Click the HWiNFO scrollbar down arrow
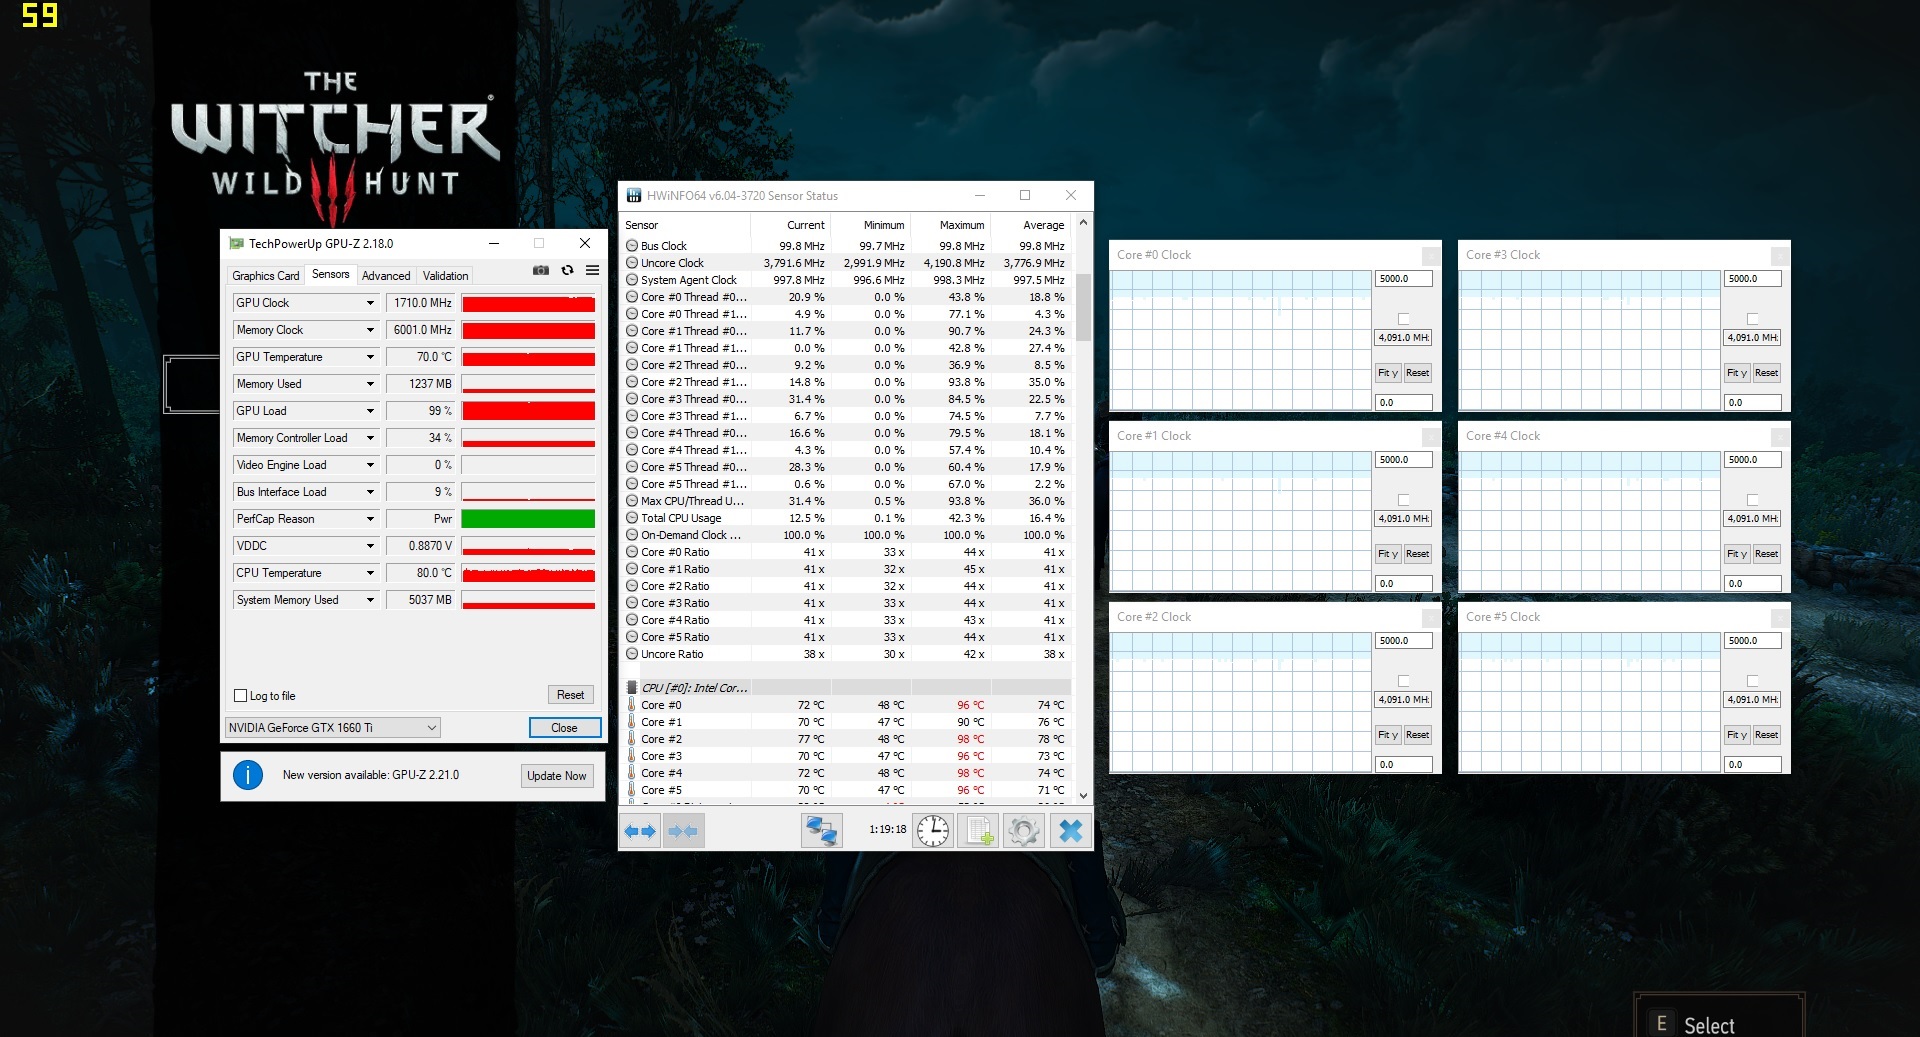Viewport: 1920px width, 1037px height. tap(1083, 795)
